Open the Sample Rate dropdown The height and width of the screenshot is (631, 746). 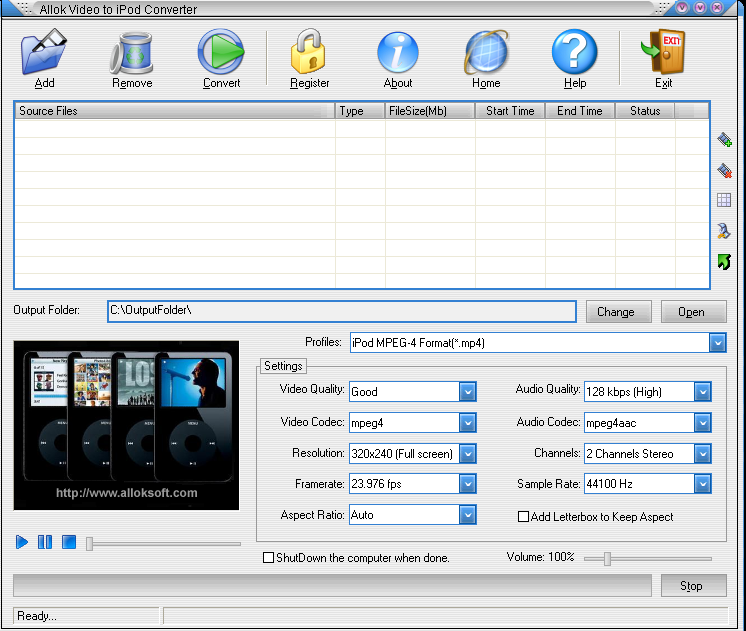pos(703,484)
